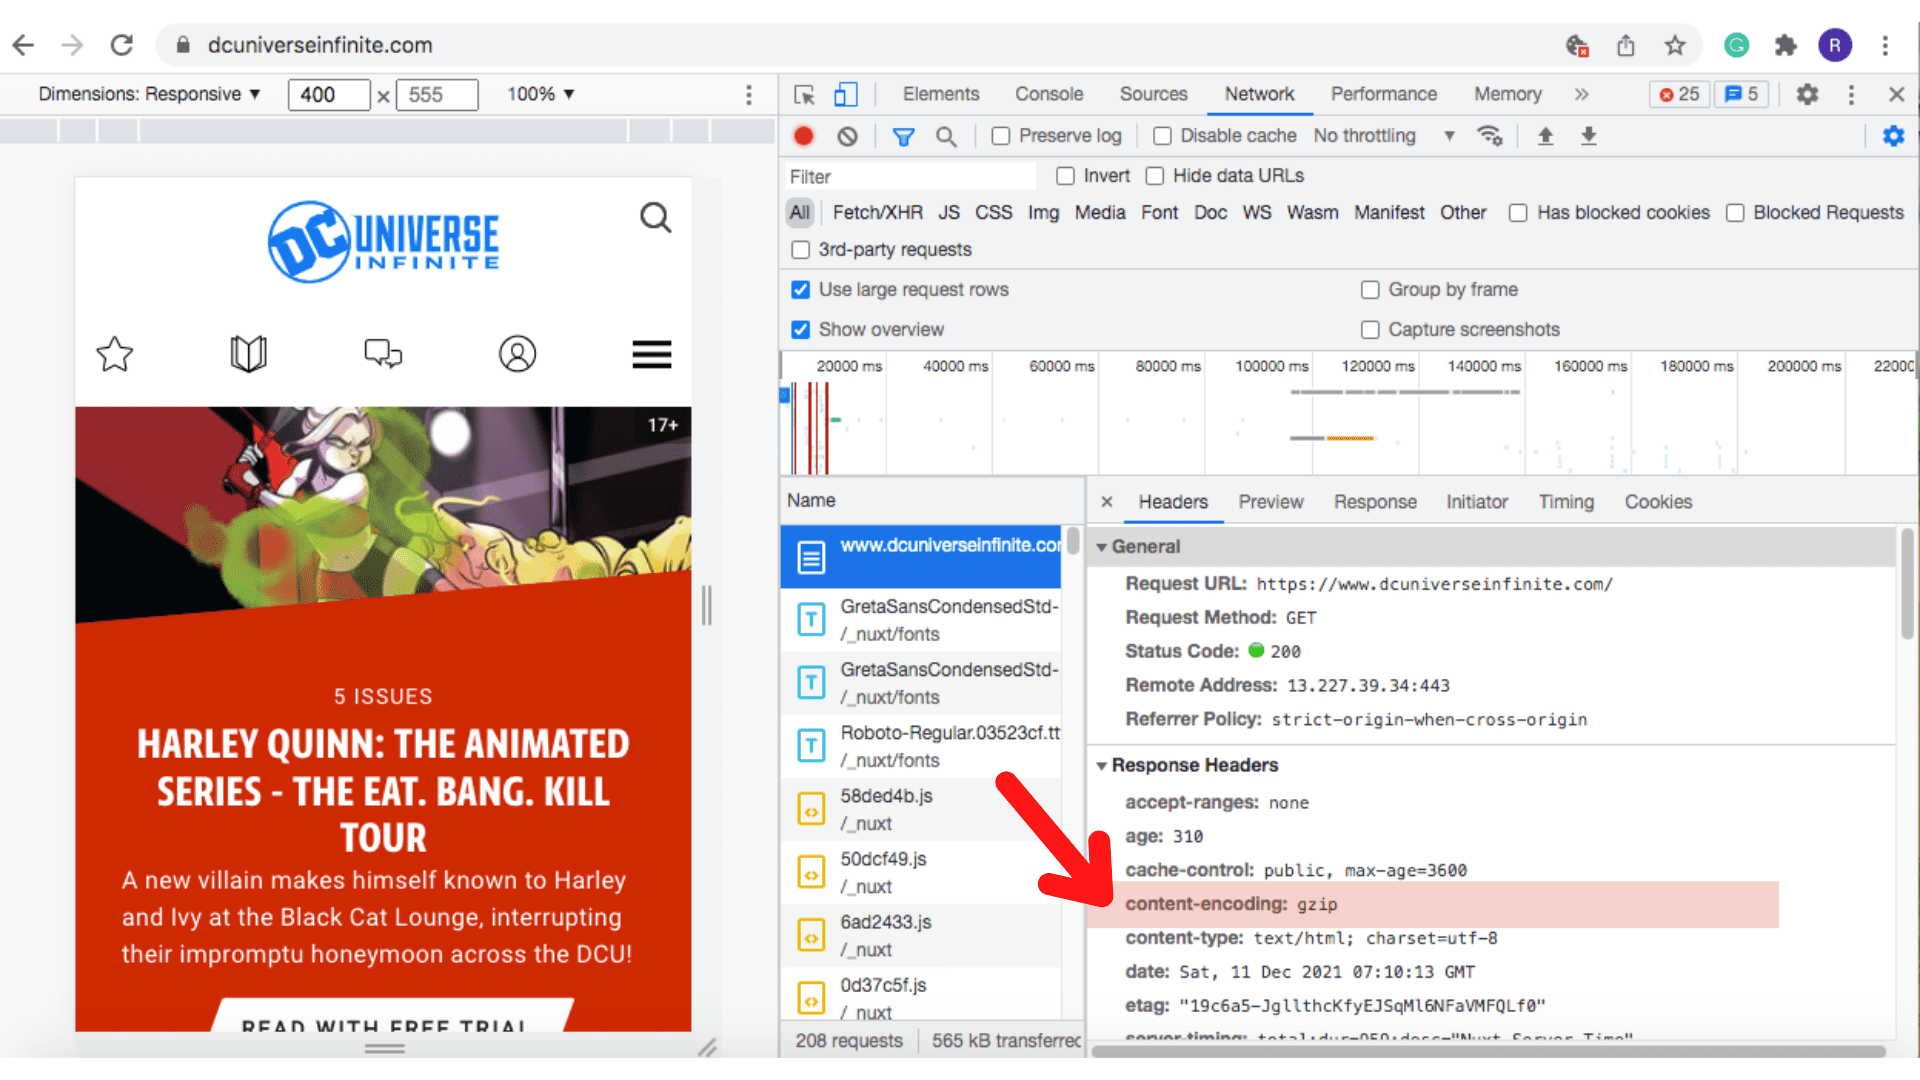Screen dimensions: 1920x1080
Task: Click the favorites star icon on site
Action: (115, 354)
